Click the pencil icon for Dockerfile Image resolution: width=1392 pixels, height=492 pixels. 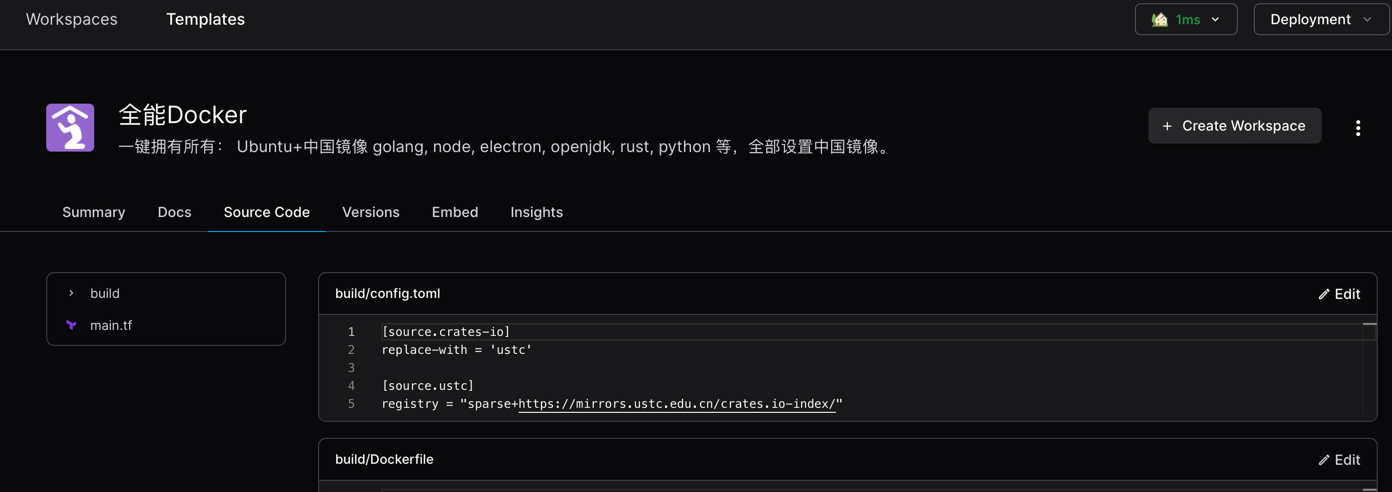[x=1324, y=460]
